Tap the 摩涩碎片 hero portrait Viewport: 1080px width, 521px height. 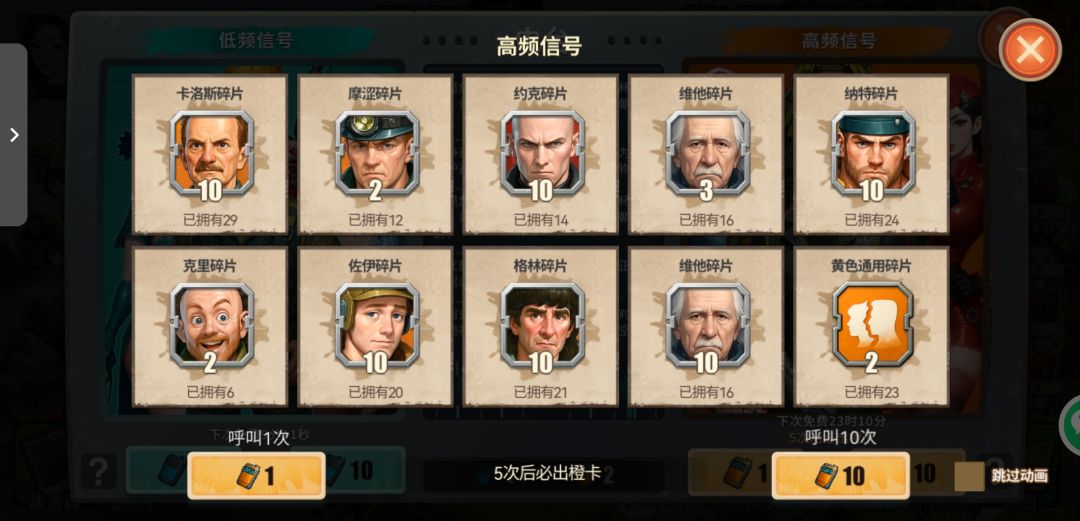click(x=376, y=154)
